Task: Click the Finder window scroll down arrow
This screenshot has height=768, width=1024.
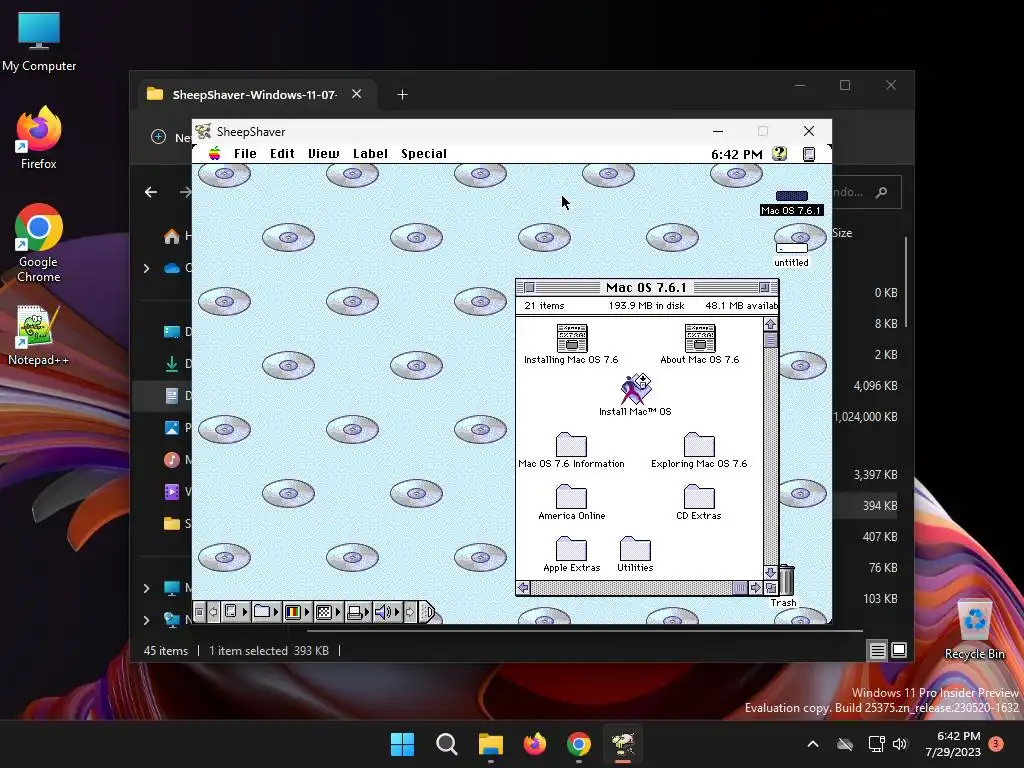Action: [x=771, y=572]
